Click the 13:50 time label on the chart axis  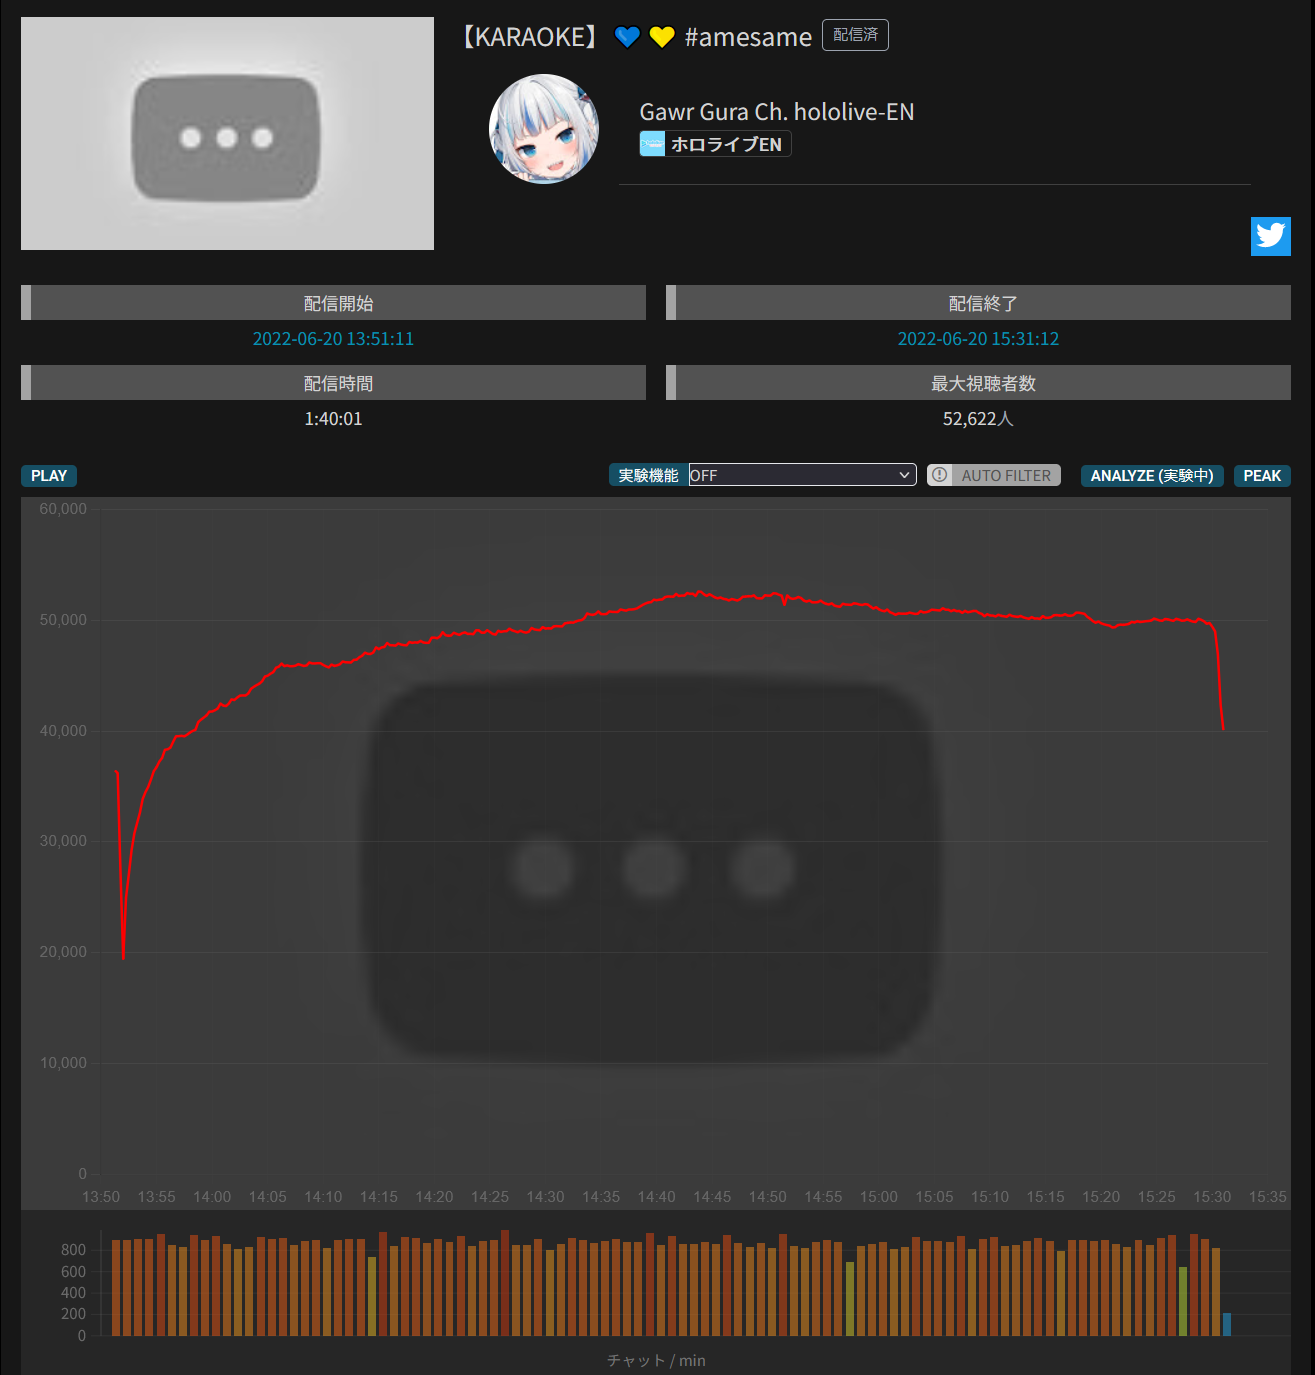point(101,1197)
